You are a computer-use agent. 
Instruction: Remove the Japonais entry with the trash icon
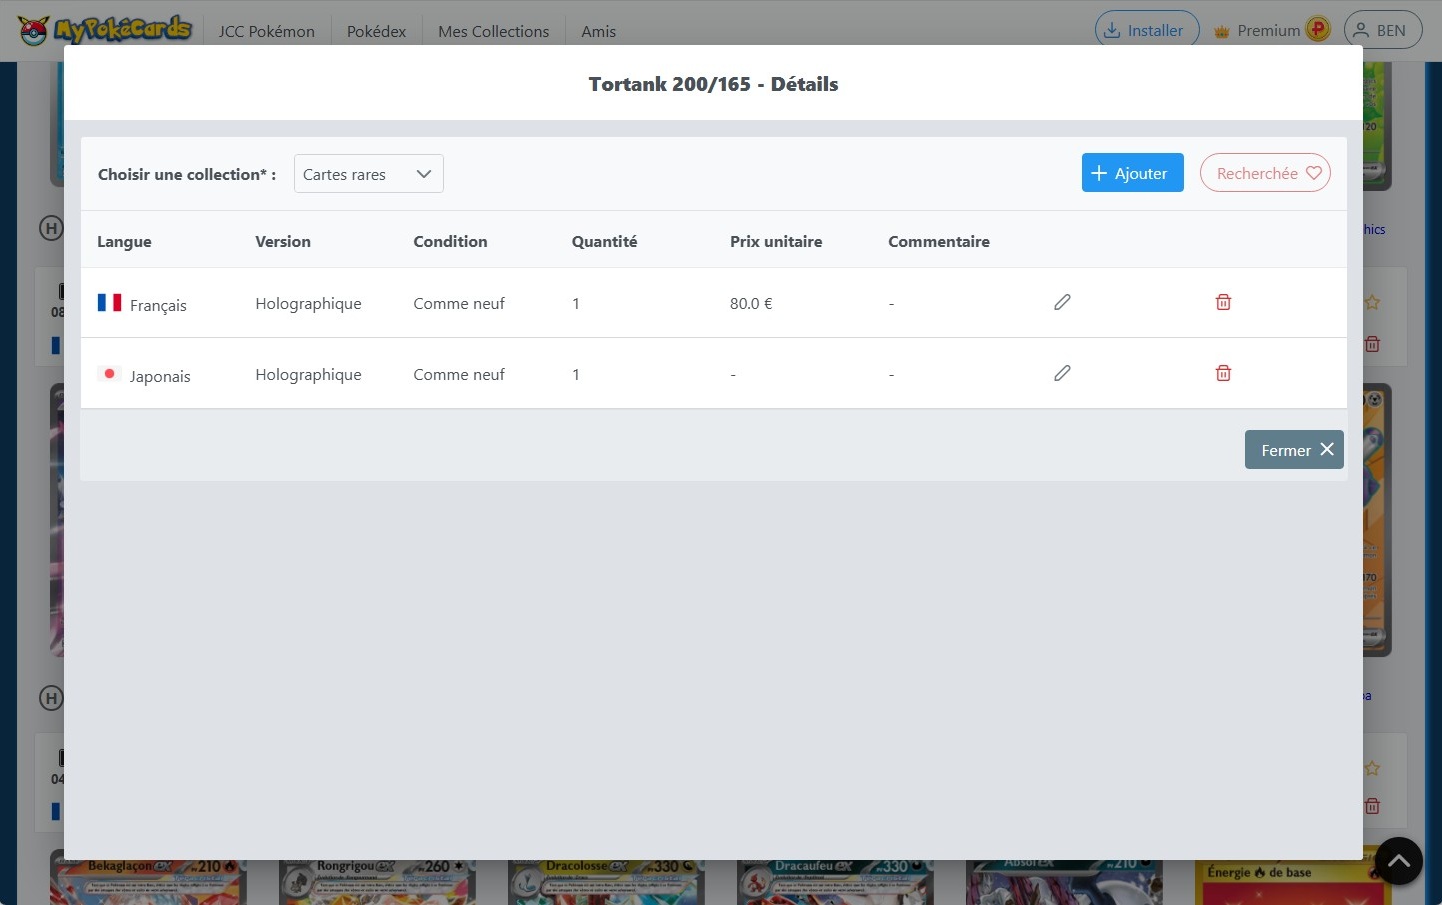[x=1223, y=373]
